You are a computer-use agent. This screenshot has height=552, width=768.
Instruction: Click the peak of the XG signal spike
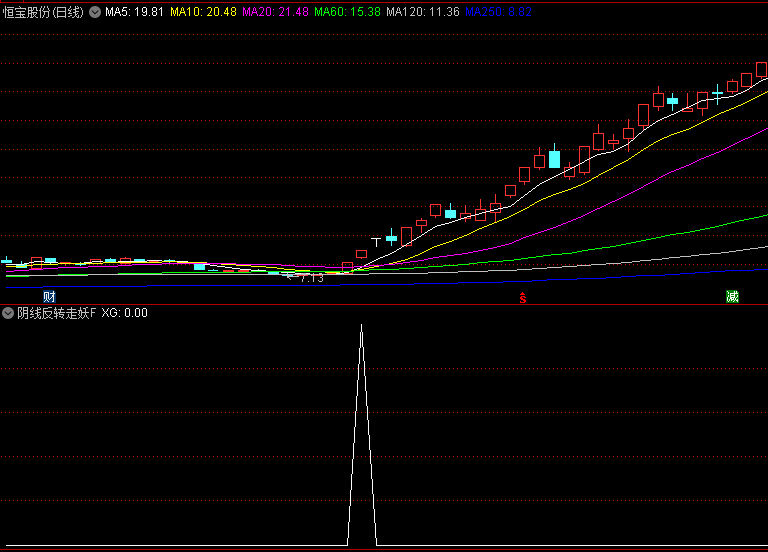[x=361, y=326]
